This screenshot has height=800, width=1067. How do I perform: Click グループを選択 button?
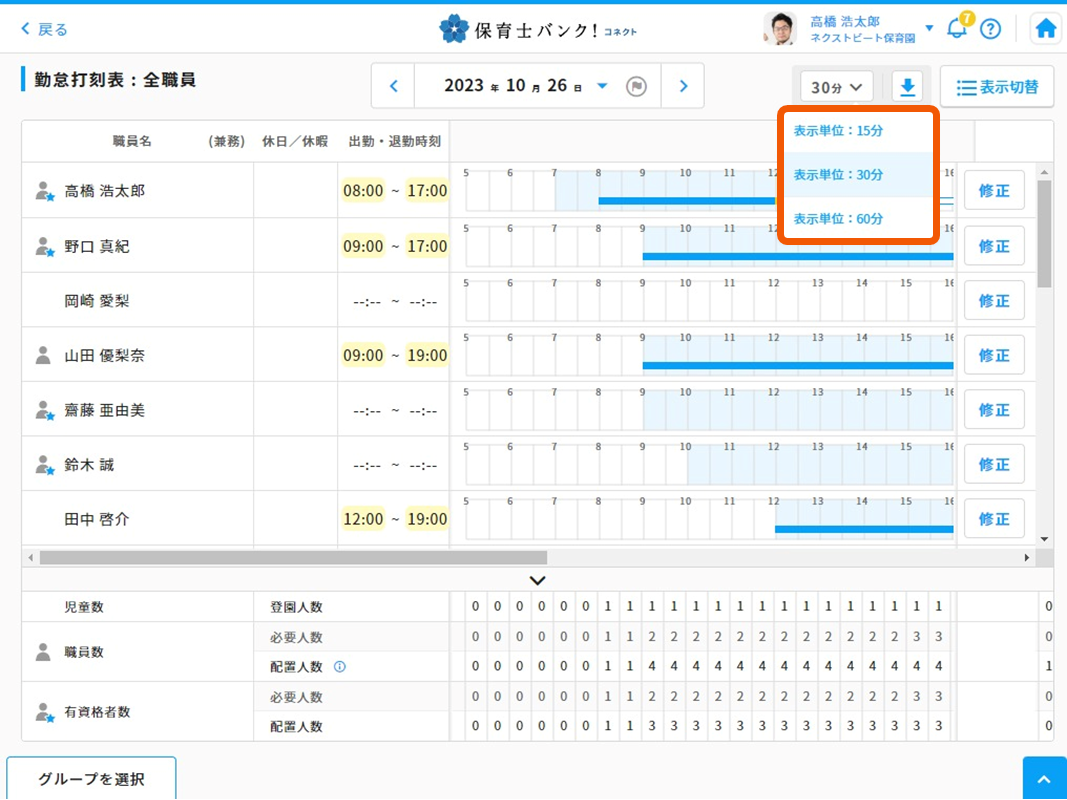click(91, 779)
